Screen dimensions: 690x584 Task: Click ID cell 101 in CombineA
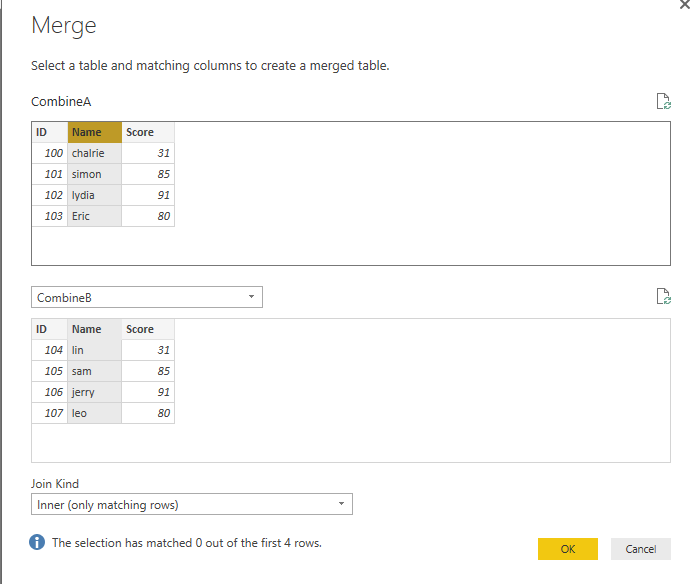pos(50,174)
